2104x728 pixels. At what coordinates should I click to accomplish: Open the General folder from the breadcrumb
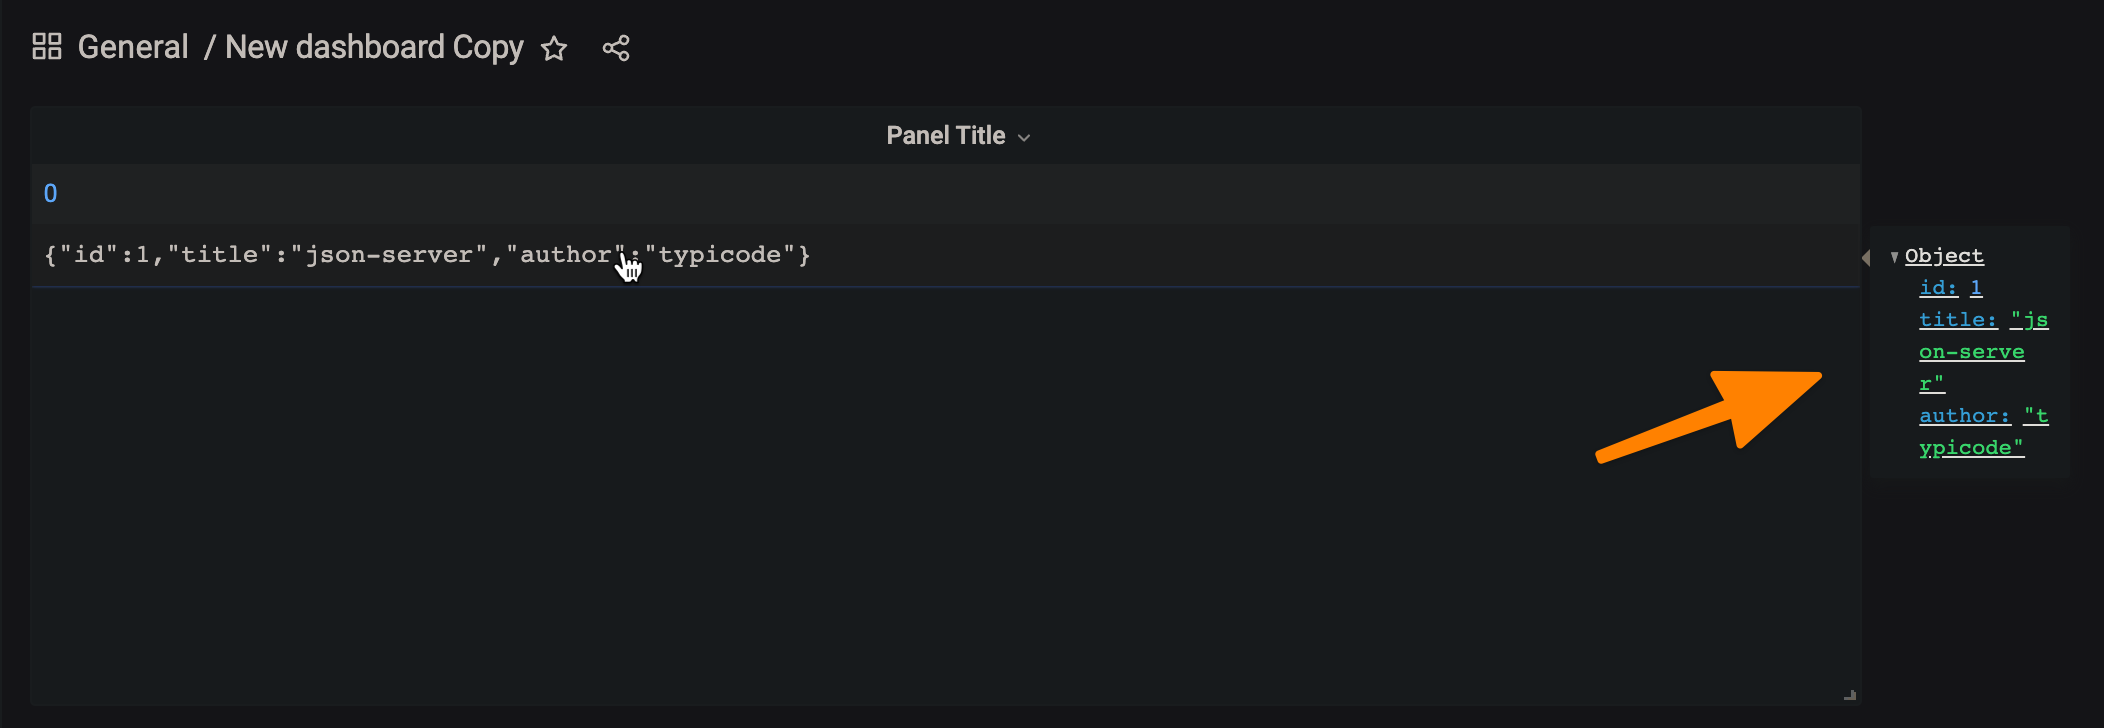(x=133, y=46)
